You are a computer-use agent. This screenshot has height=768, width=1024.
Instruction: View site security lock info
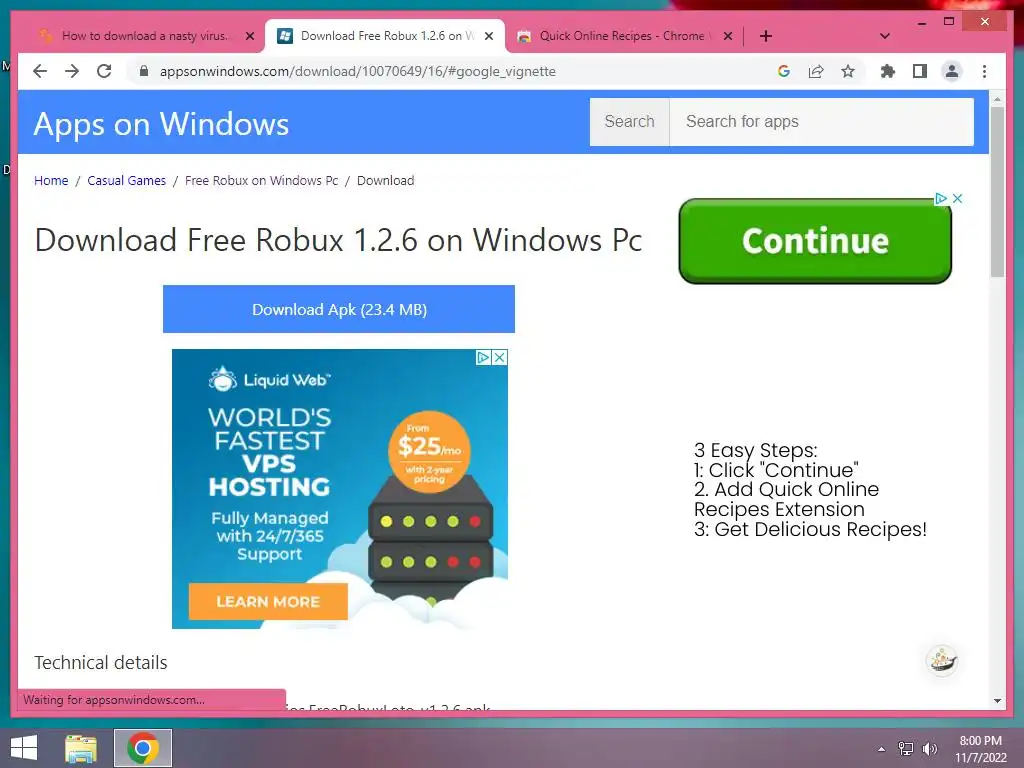144,71
